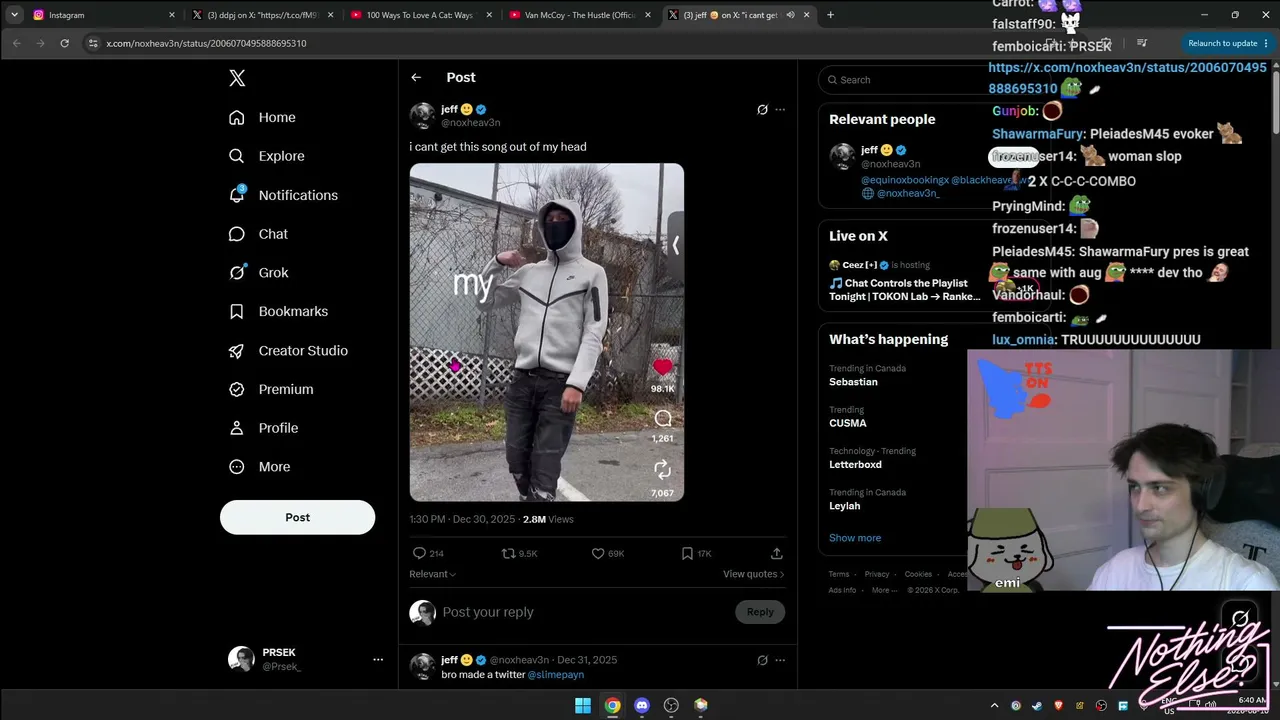Click the Grok icon on jeff's reply
Screen dimensions: 1280x720
tap(762, 660)
